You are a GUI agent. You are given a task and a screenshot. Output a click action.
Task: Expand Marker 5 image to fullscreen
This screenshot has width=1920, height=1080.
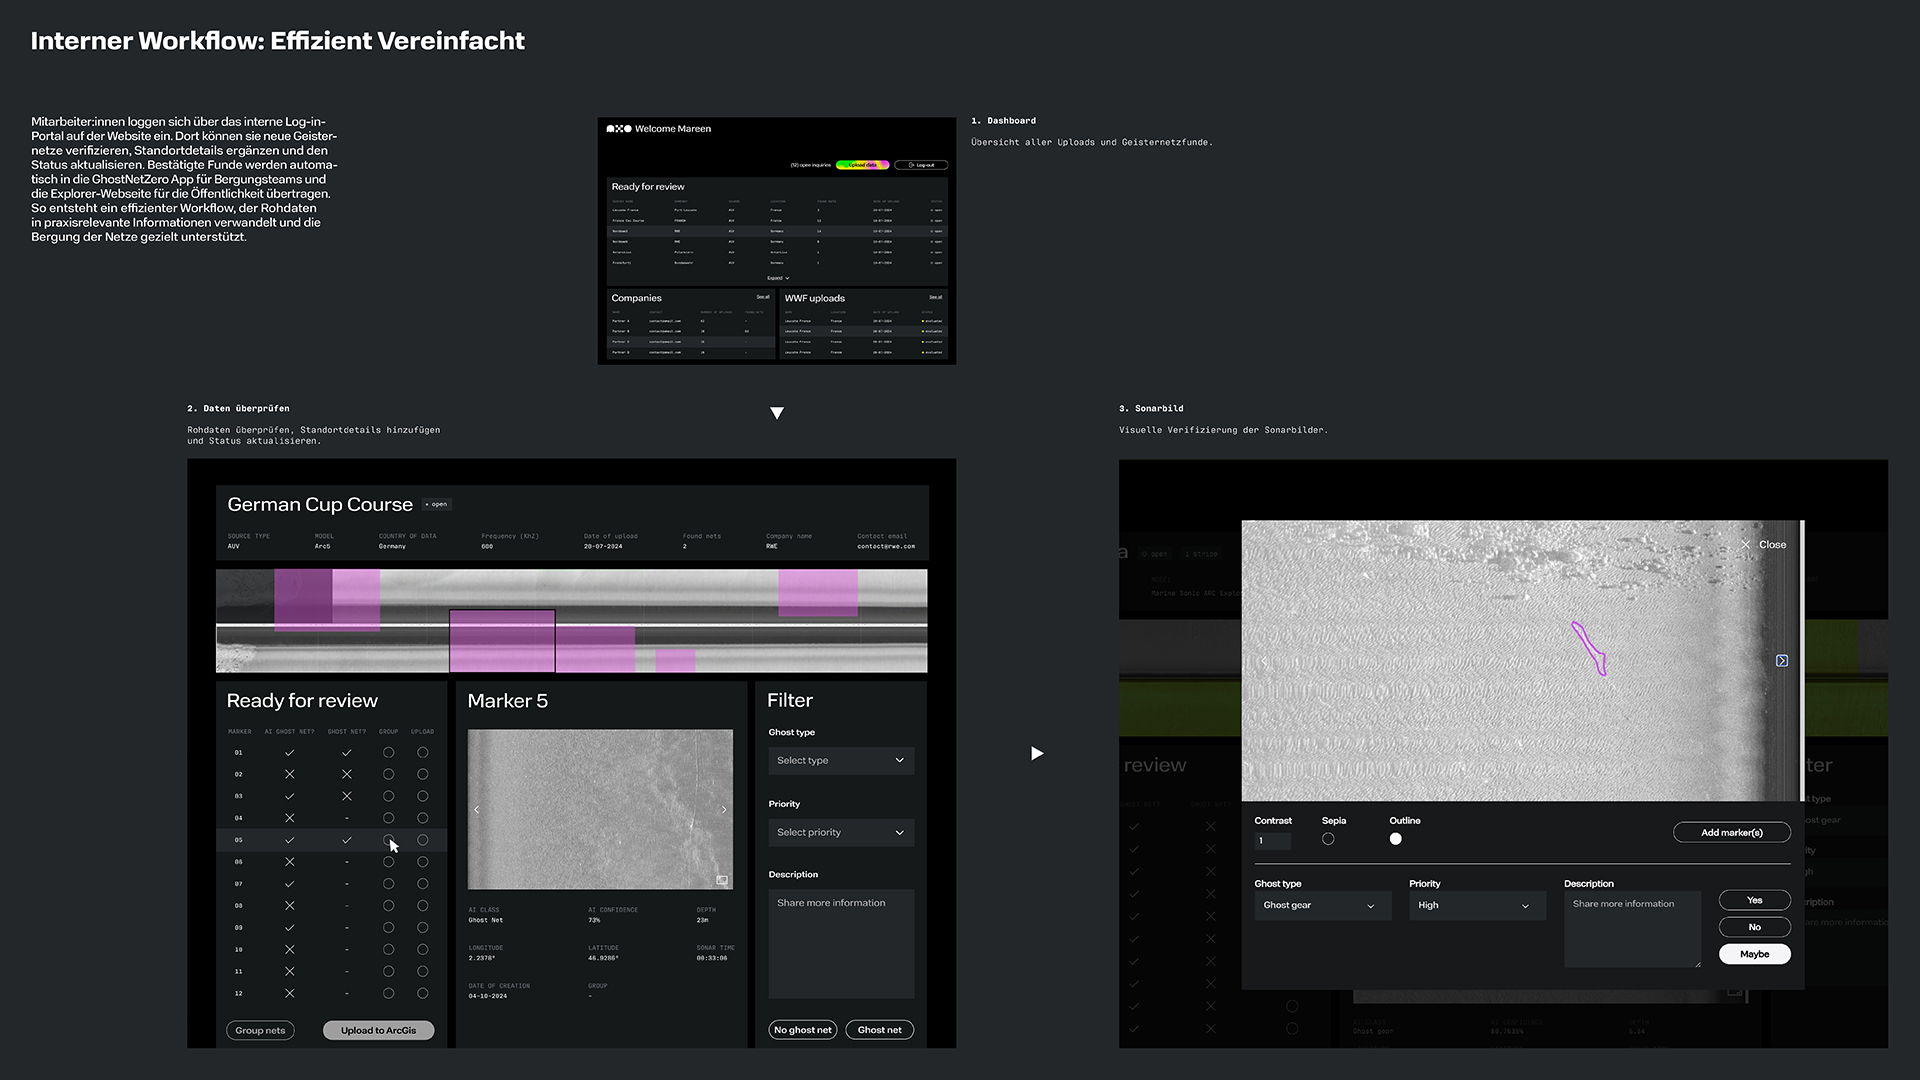(x=722, y=880)
